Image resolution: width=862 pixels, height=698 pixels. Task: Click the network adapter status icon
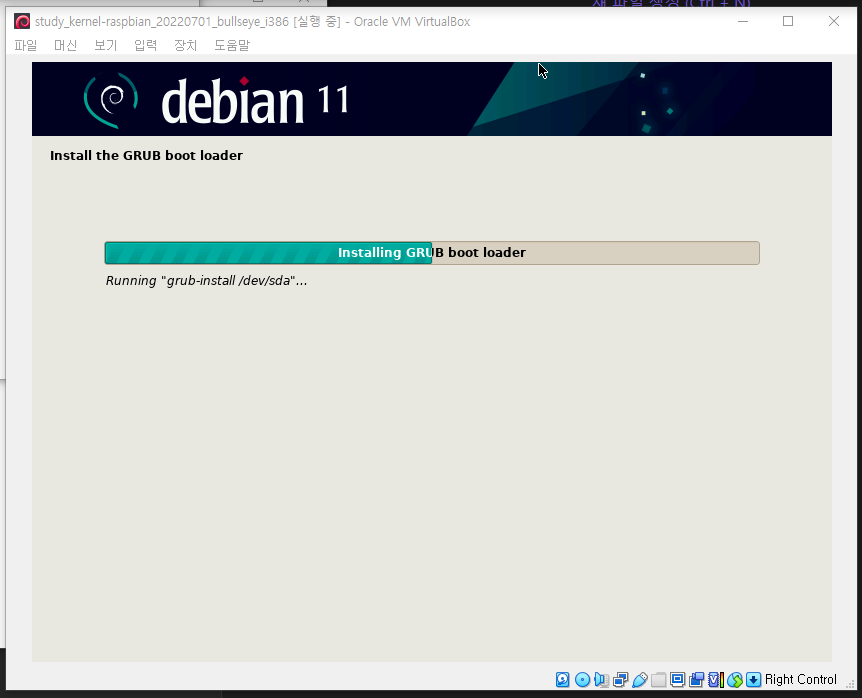620,679
